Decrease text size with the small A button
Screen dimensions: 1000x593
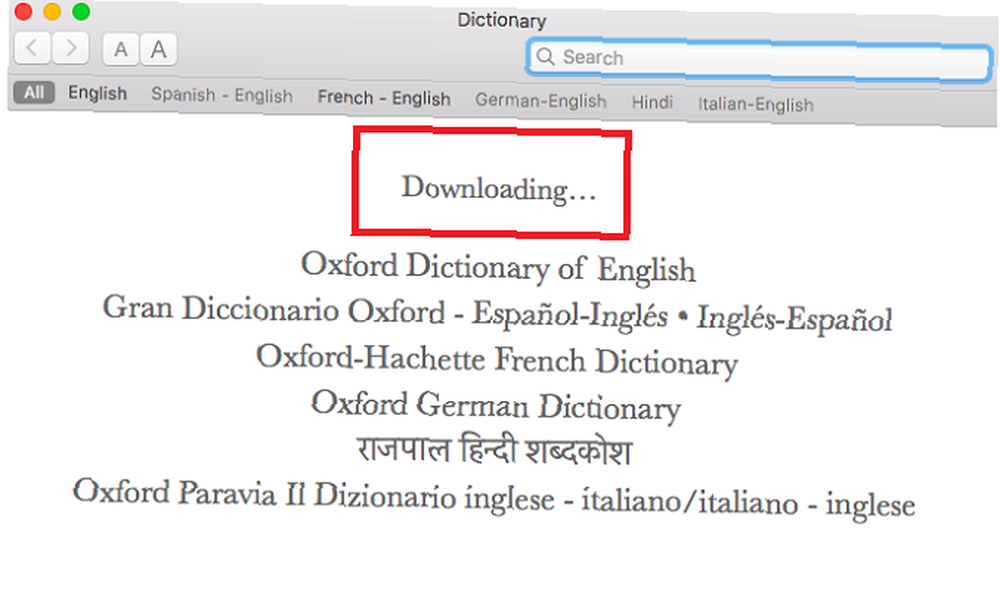(x=121, y=49)
